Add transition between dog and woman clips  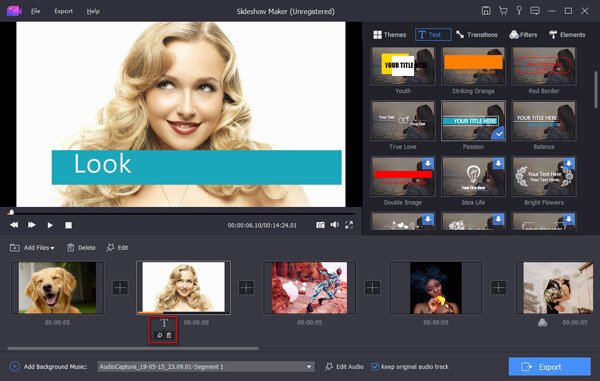click(120, 287)
